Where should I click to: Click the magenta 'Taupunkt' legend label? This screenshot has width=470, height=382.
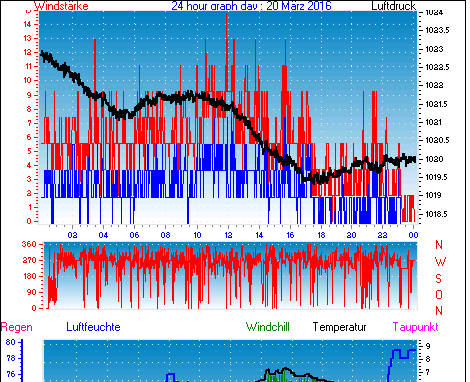pyautogui.click(x=415, y=327)
